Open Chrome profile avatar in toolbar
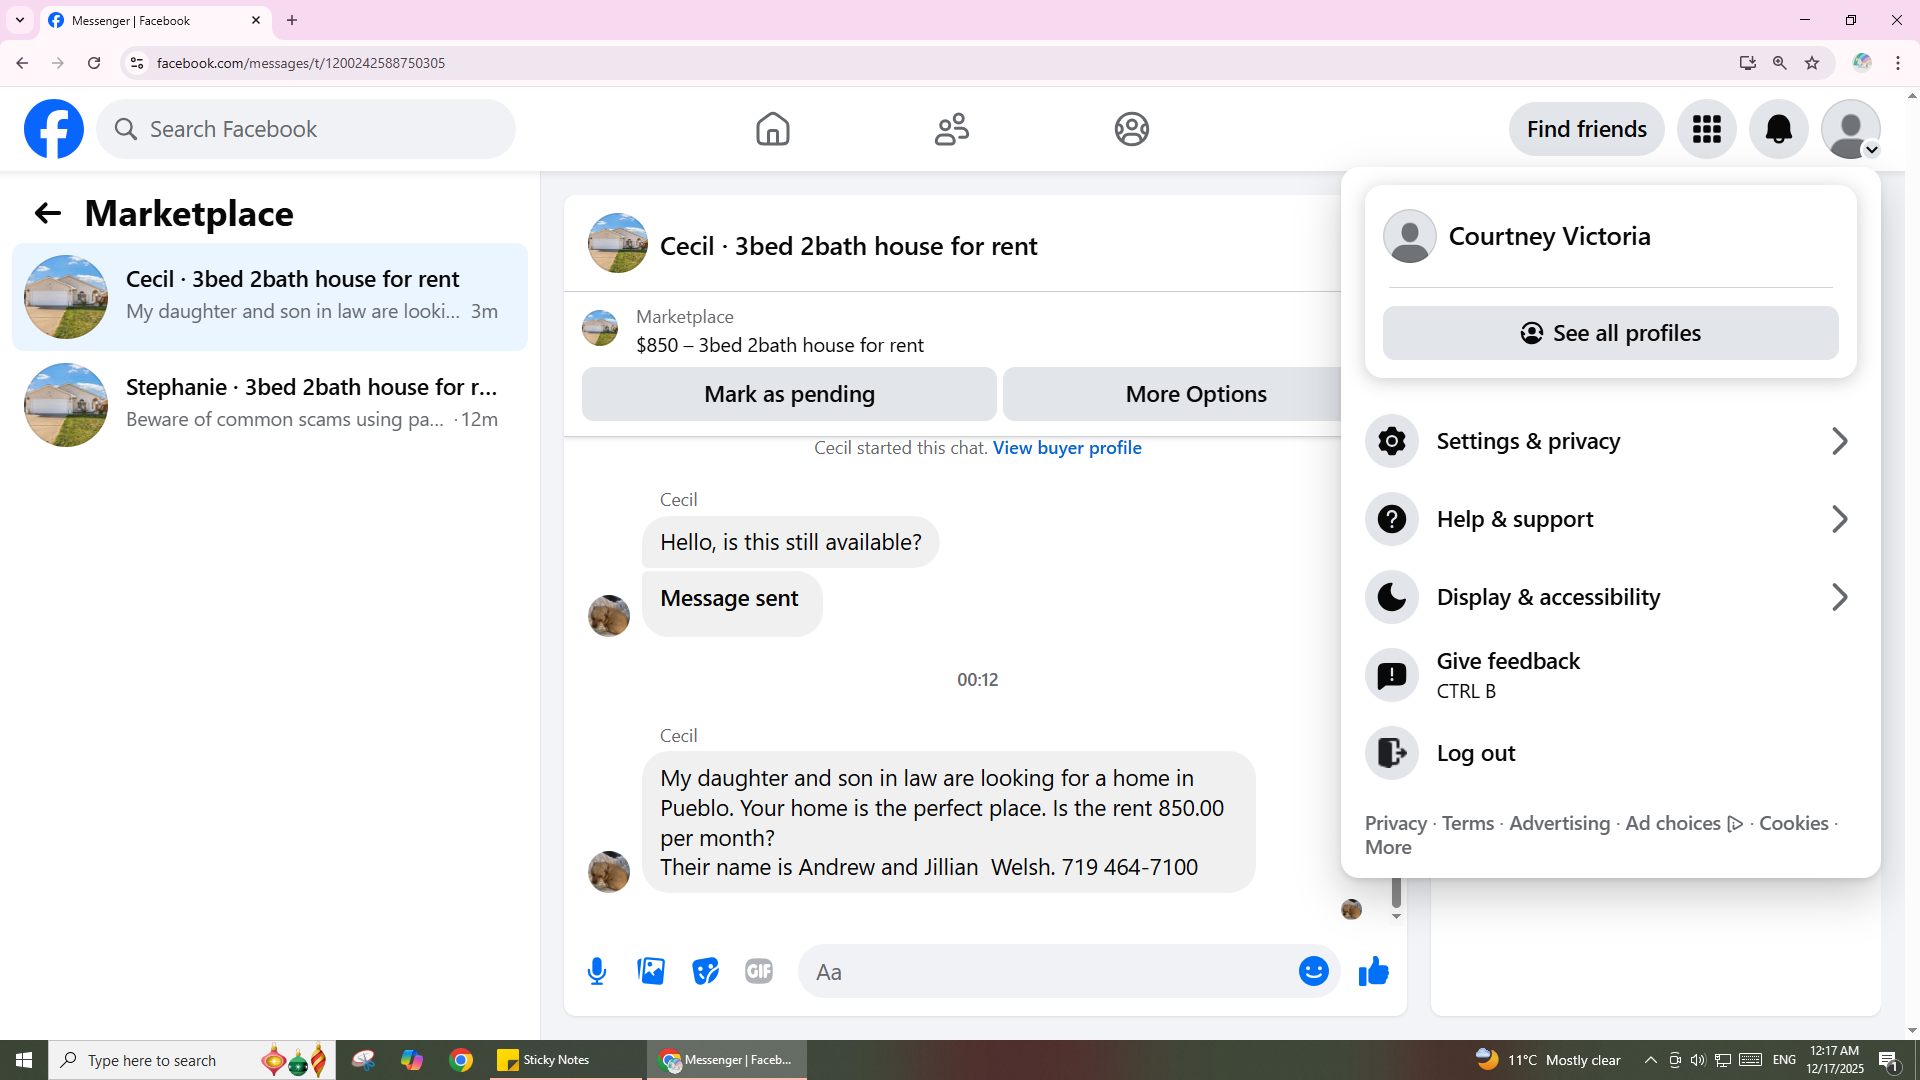Image resolution: width=1920 pixels, height=1080 pixels. pyautogui.click(x=1862, y=63)
